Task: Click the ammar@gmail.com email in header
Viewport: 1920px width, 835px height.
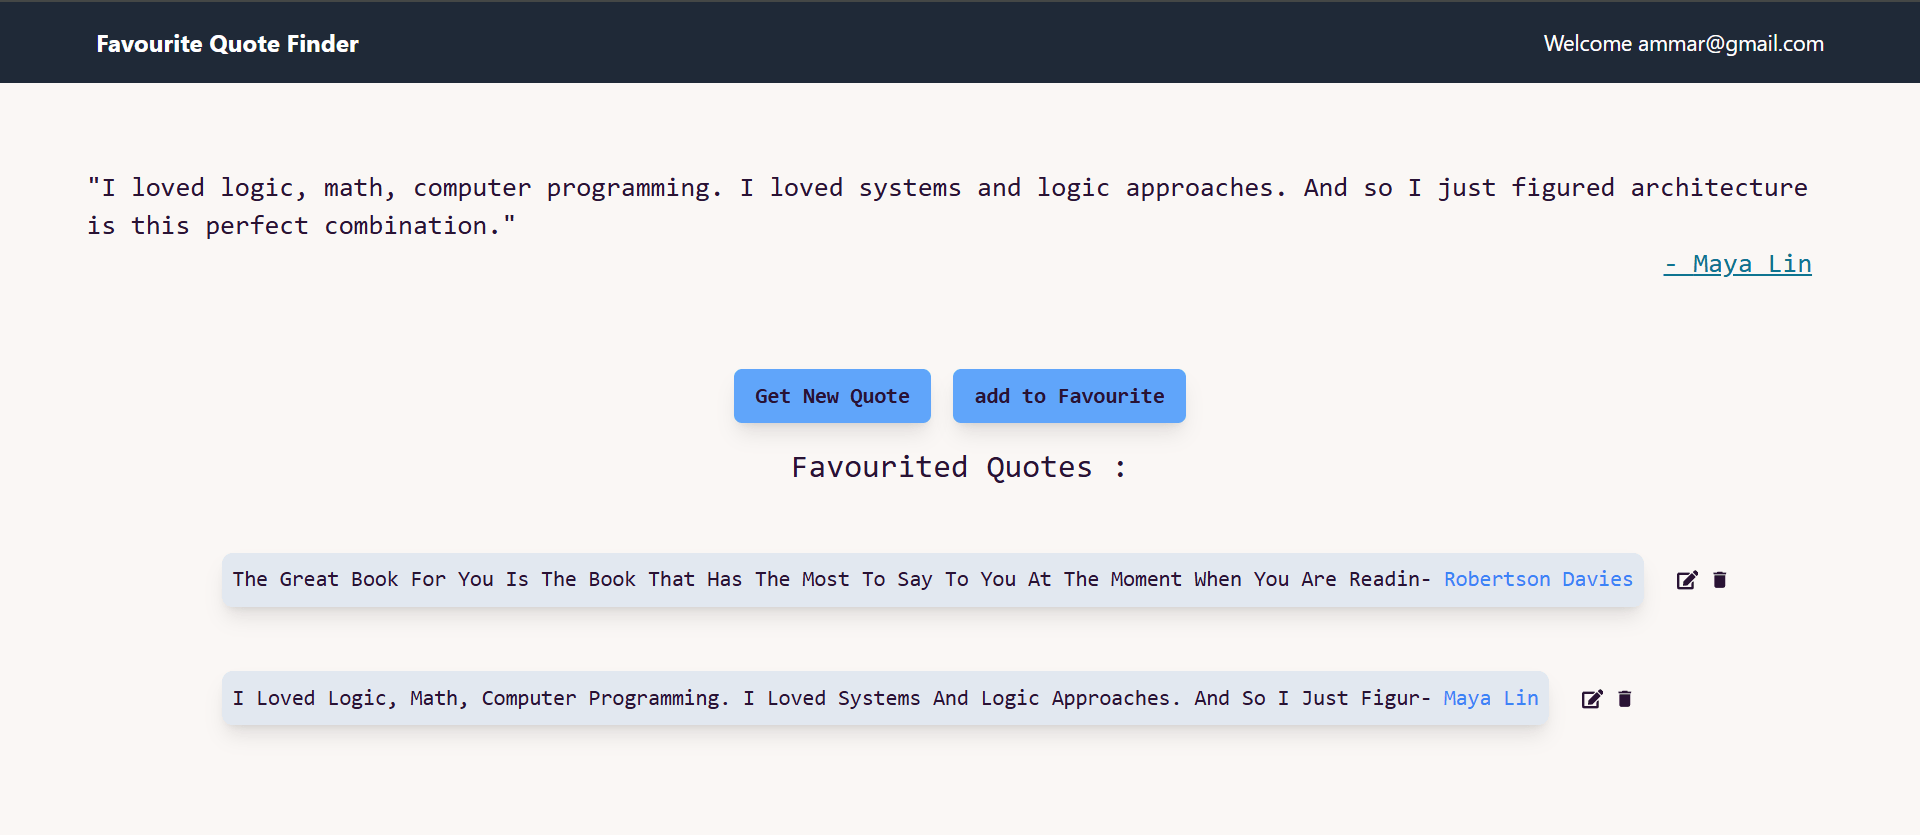Action: (x=1730, y=44)
